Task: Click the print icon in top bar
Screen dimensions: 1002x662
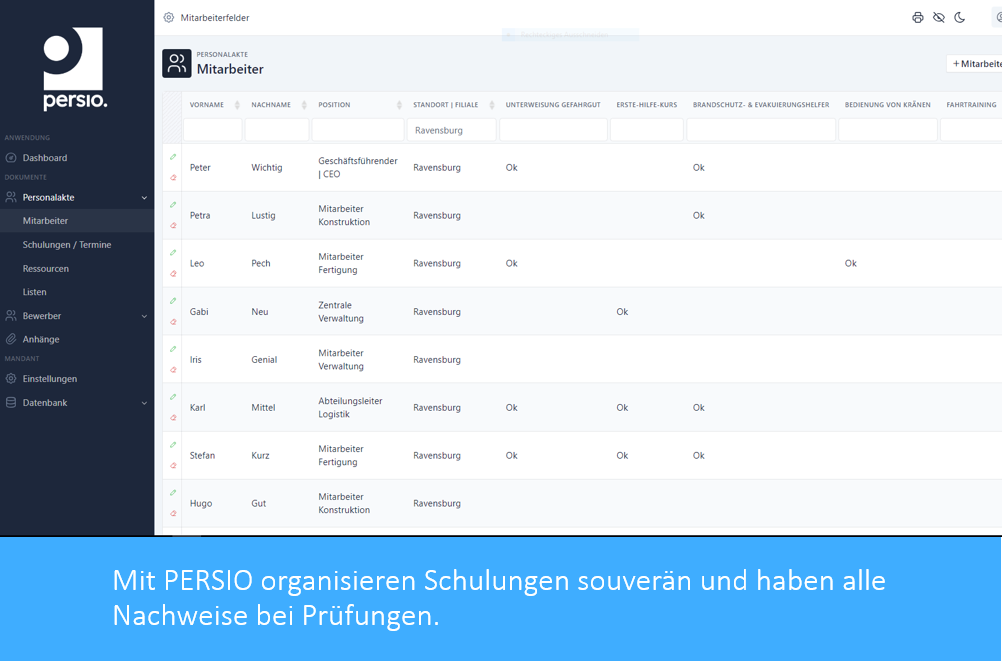Action: tap(918, 18)
